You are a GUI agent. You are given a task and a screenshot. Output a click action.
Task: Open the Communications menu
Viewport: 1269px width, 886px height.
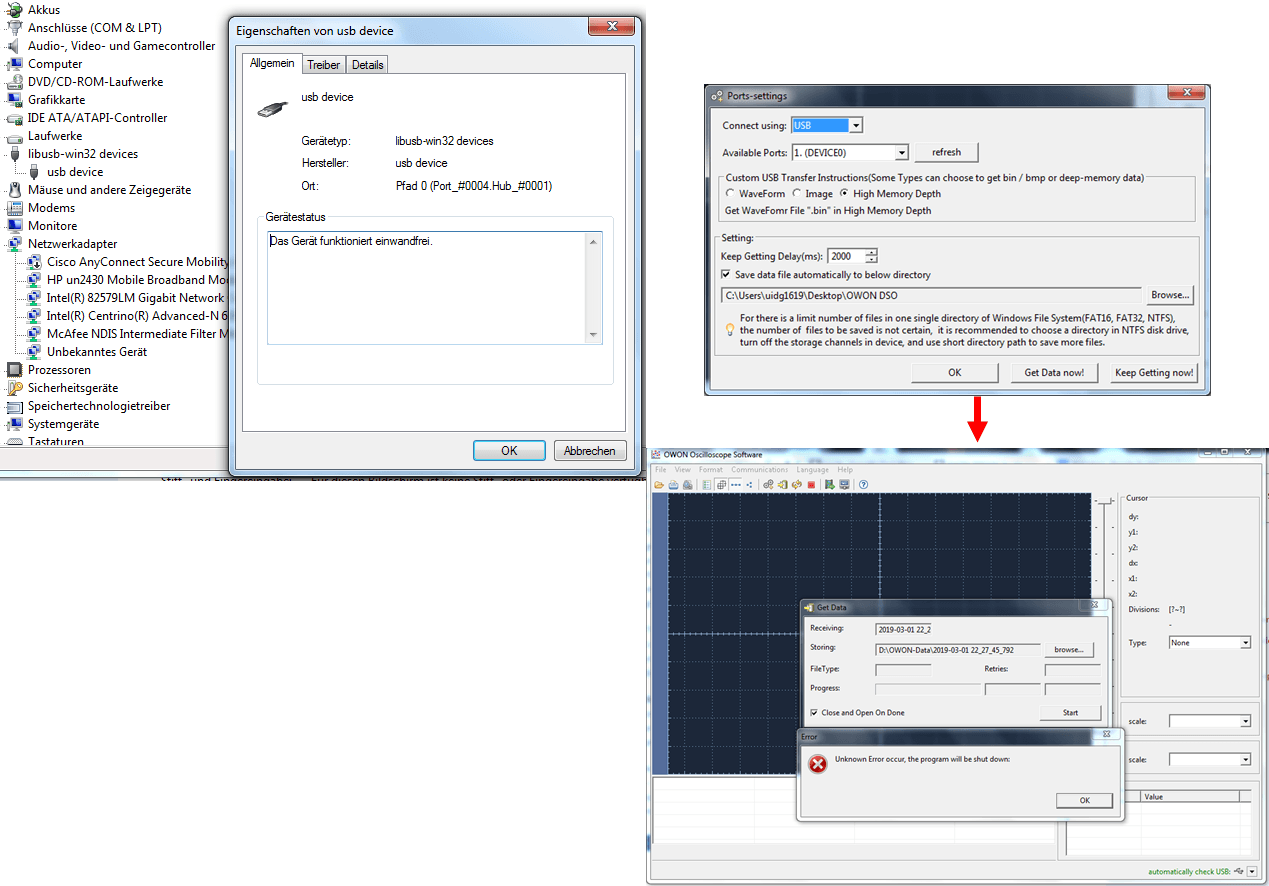759,469
